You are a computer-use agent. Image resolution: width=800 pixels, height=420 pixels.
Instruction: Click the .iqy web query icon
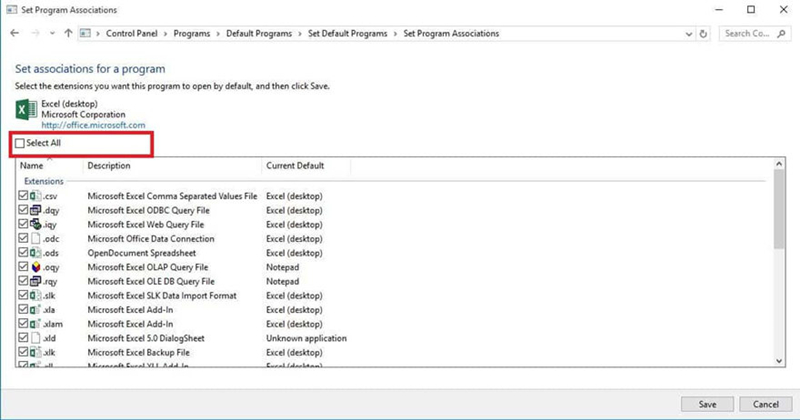(37, 225)
